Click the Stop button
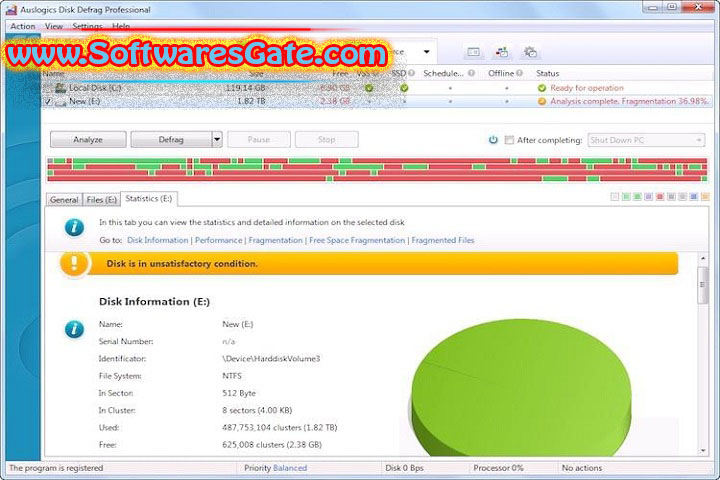The height and width of the screenshot is (480, 720). click(326, 139)
